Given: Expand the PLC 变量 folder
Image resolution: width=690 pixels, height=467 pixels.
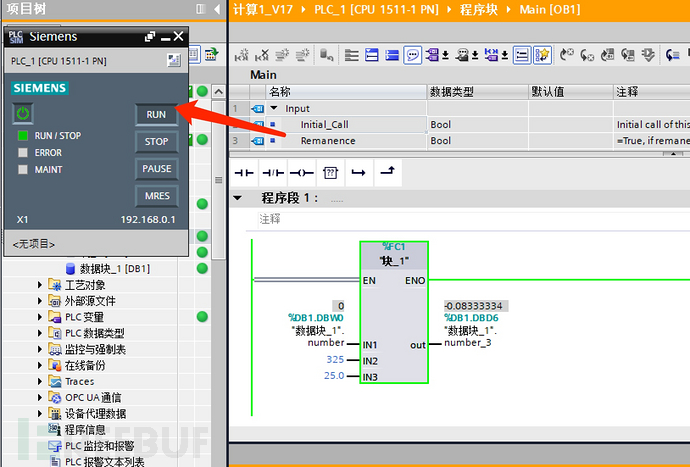Looking at the screenshot, I should [x=41, y=317].
